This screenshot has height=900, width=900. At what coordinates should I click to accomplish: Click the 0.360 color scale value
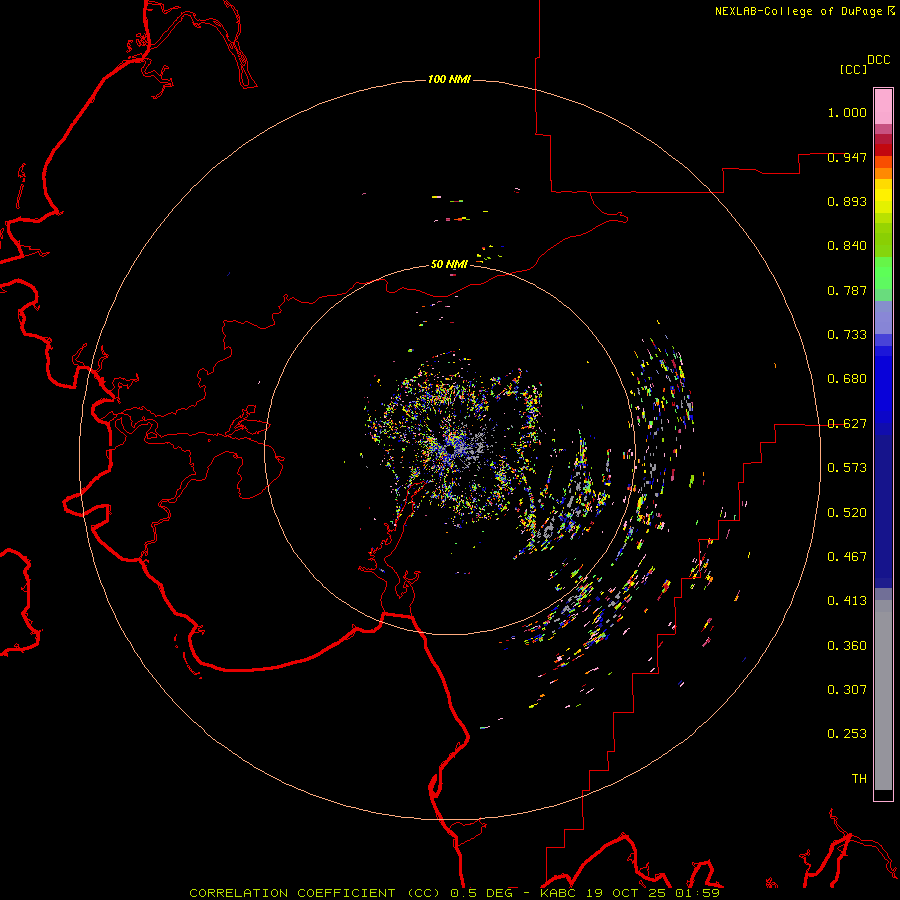847,646
